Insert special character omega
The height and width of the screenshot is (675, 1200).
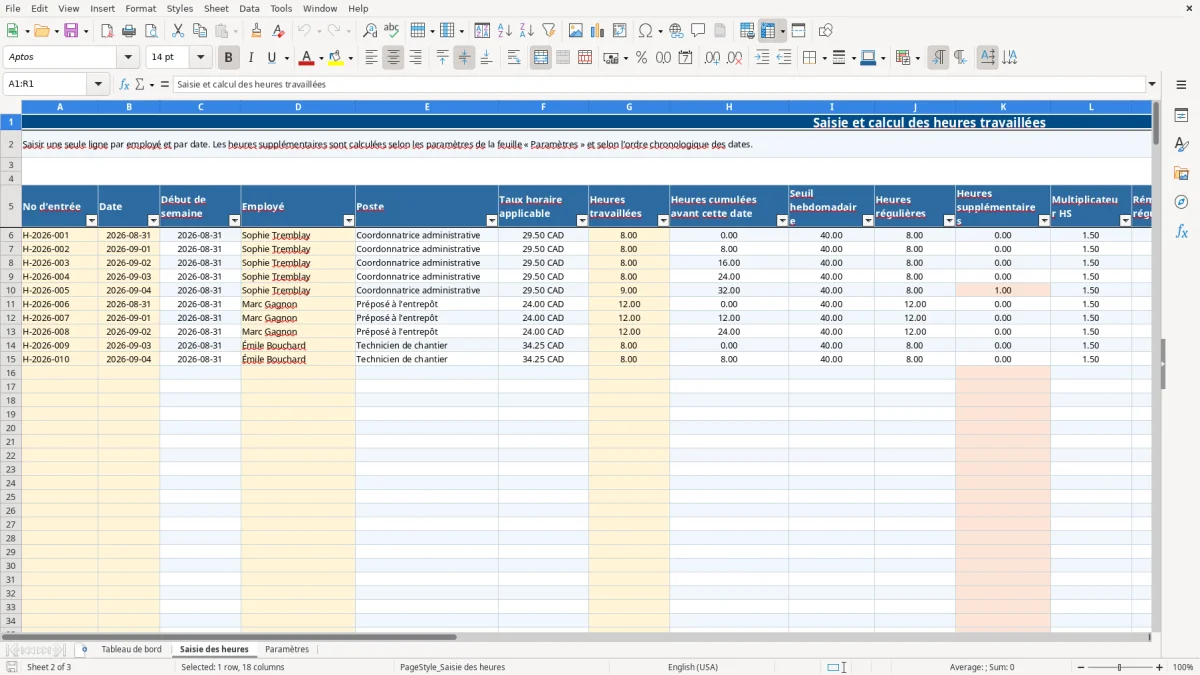tap(646, 31)
